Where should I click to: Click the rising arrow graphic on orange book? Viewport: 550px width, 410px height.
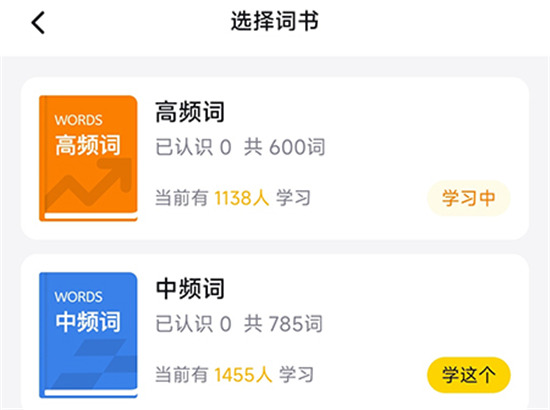click(88, 183)
